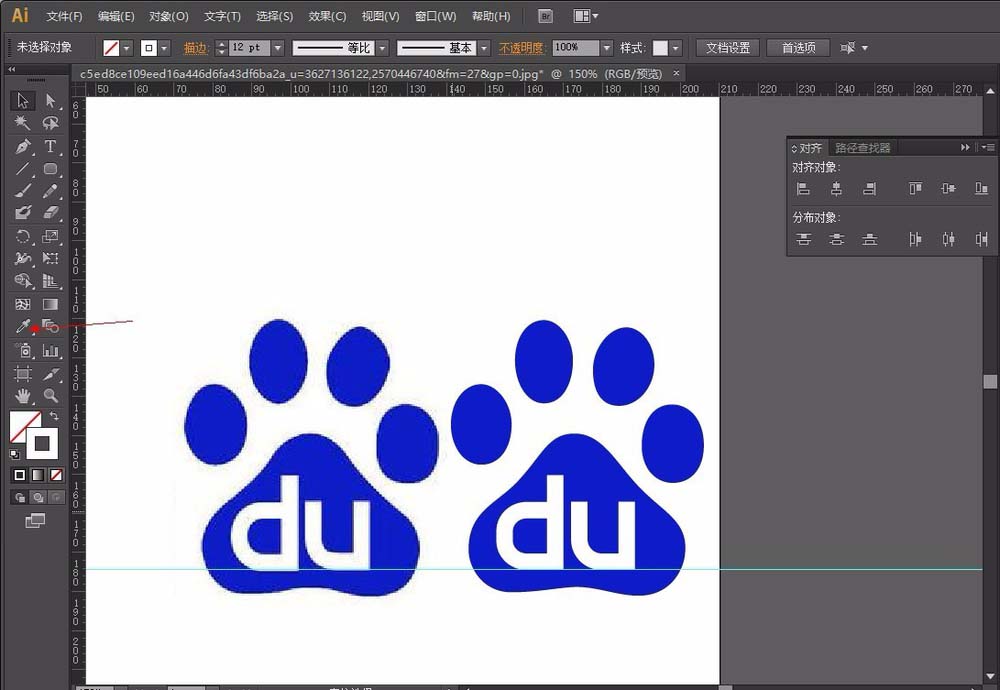Select the Direct Selection tool

coord(50,100)
